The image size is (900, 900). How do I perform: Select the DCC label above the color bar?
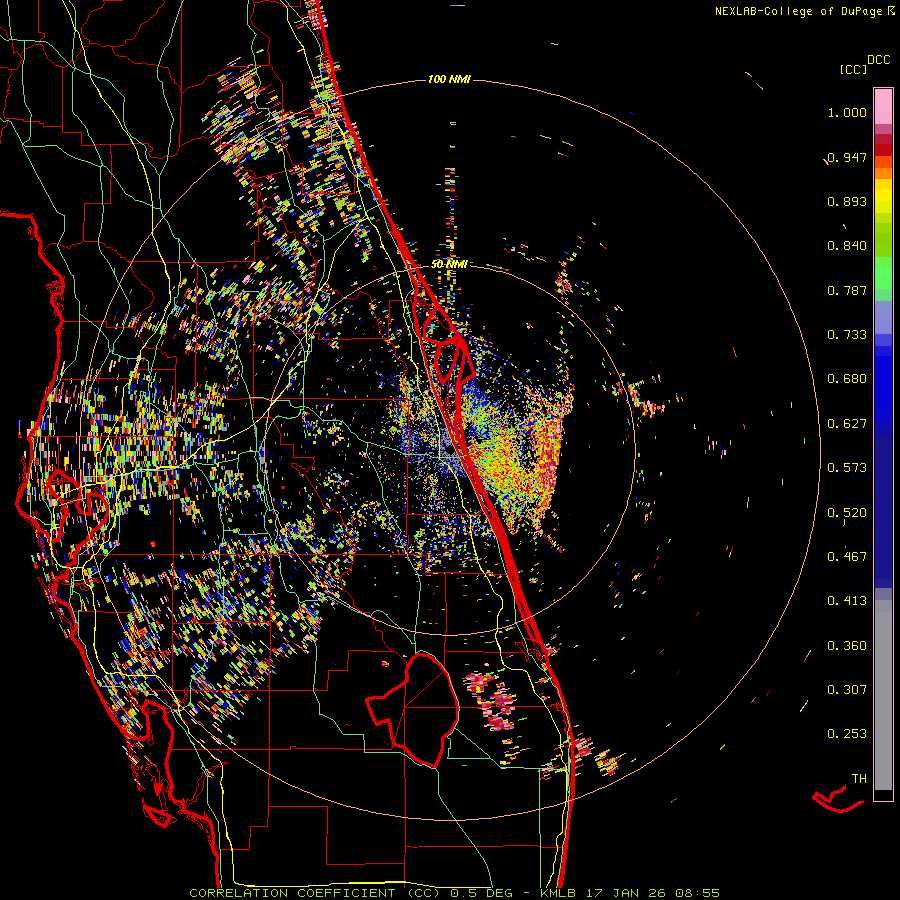[x=878, y=60]
